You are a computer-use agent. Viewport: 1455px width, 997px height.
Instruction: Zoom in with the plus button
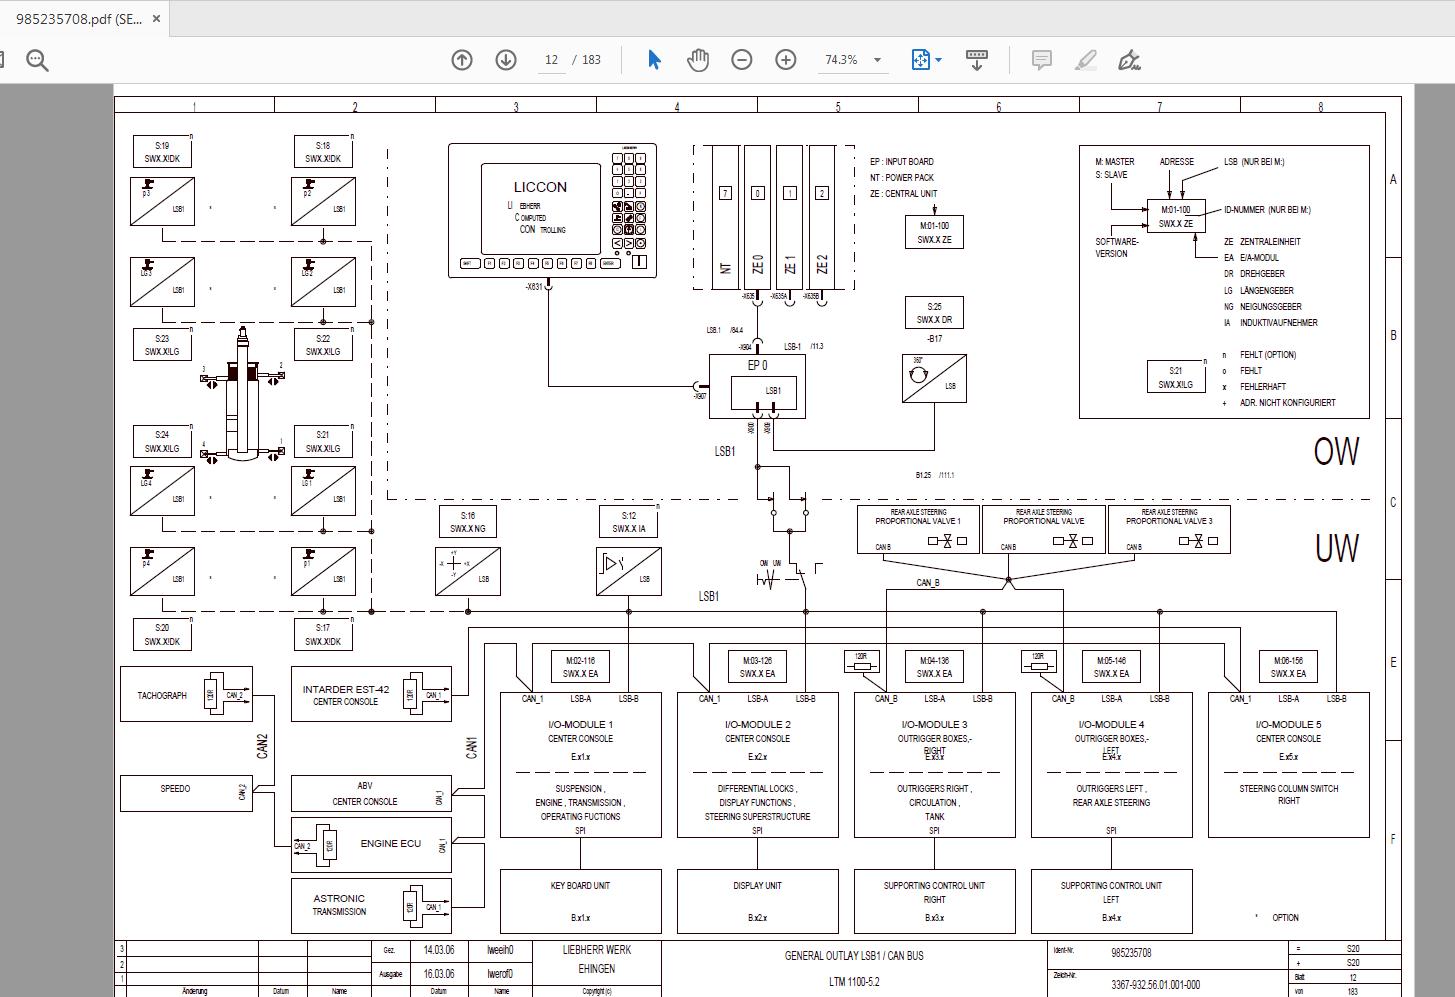pos(786,60)
